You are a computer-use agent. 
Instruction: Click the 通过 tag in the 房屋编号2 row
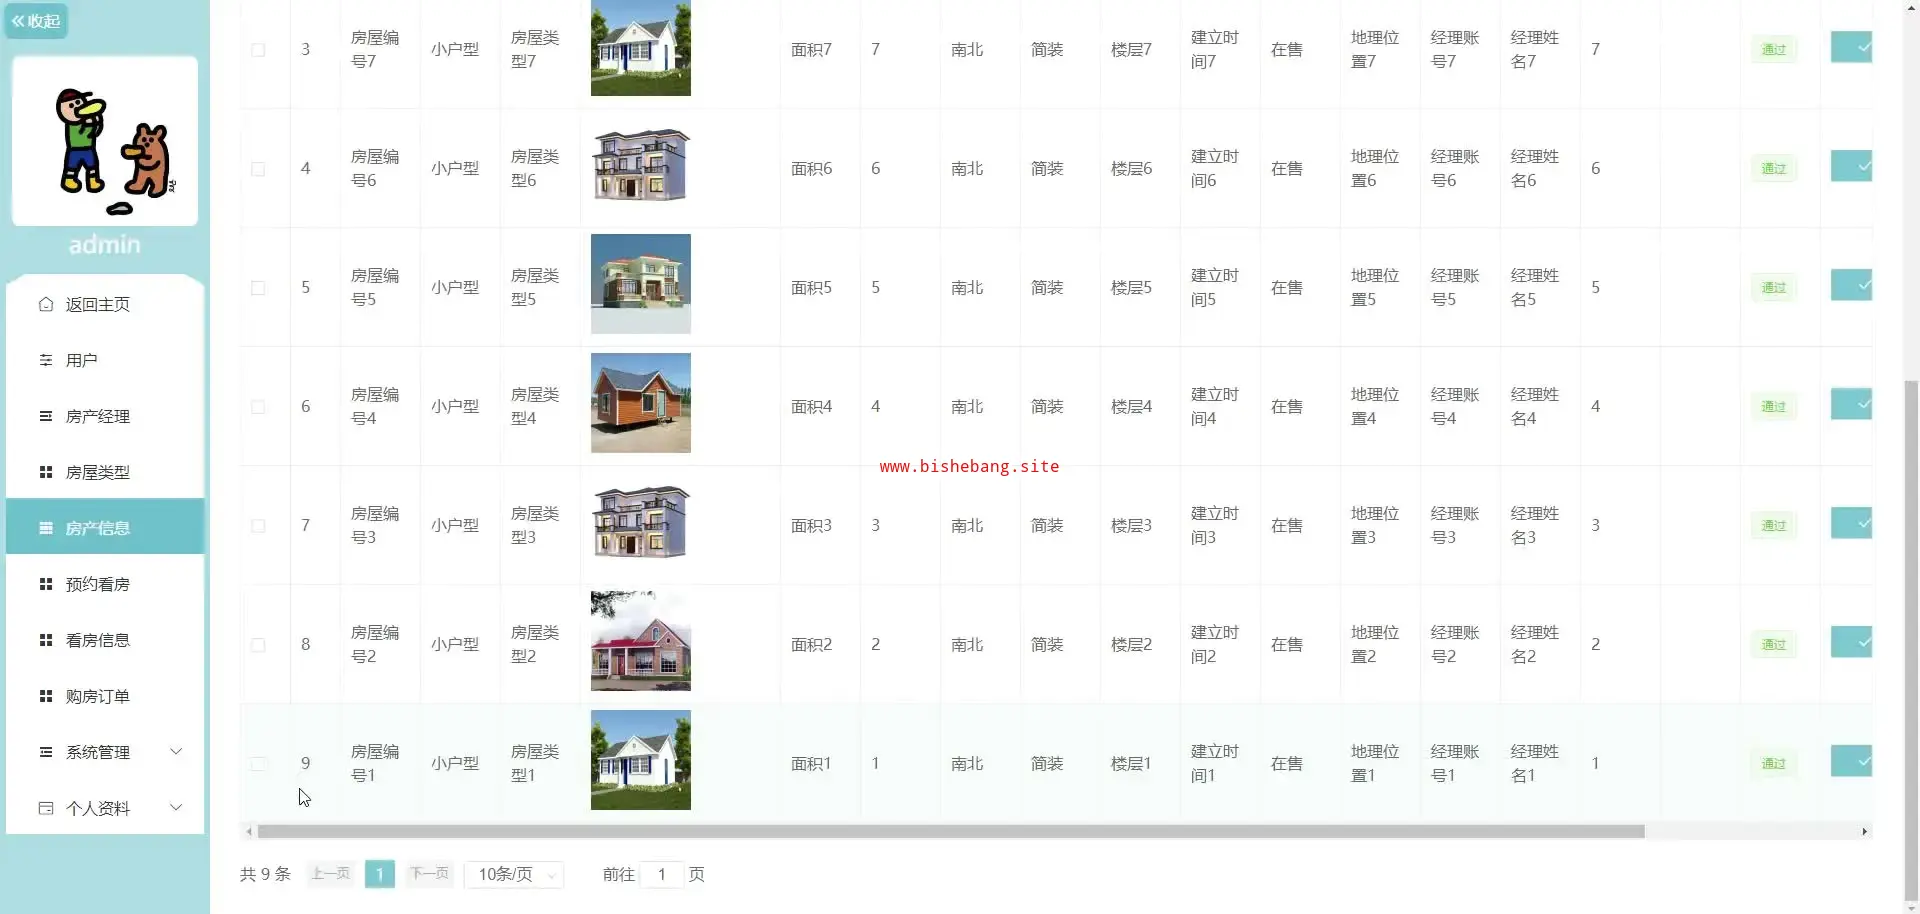pos(1773,645)
